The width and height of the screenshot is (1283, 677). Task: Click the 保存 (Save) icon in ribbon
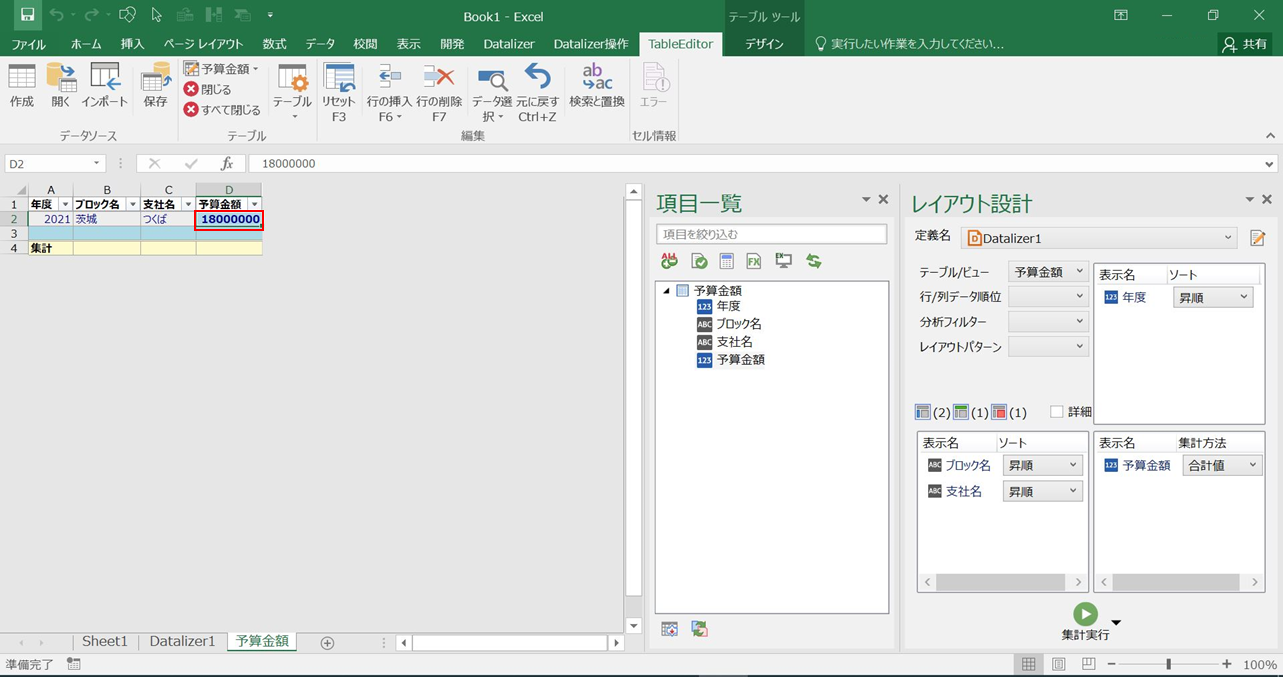[x=155, y=85]
